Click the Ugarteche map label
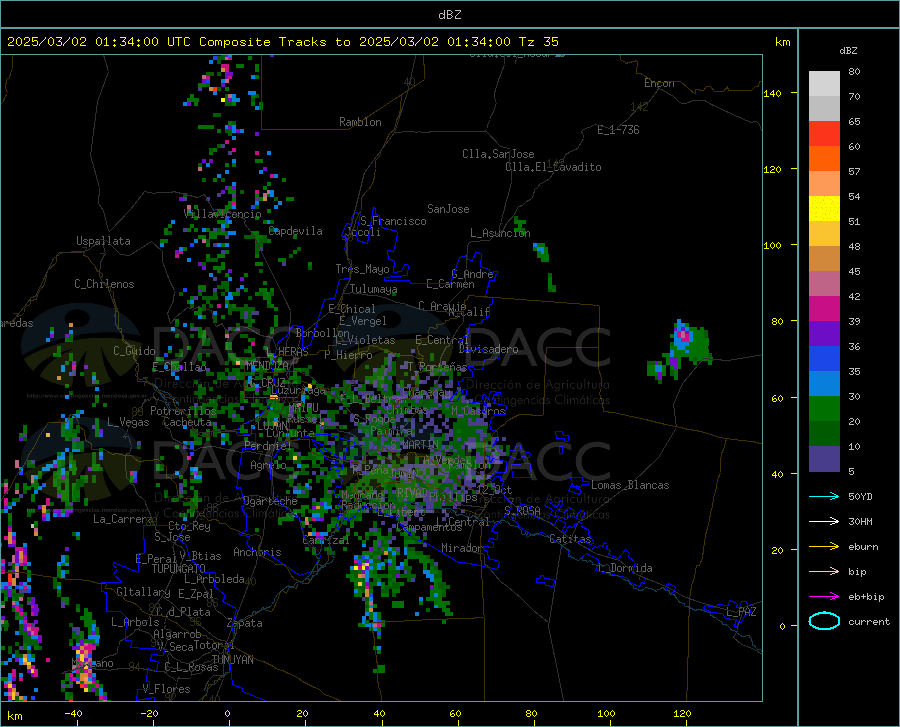This screenshot has width=900, height=727. coord(270,501)
